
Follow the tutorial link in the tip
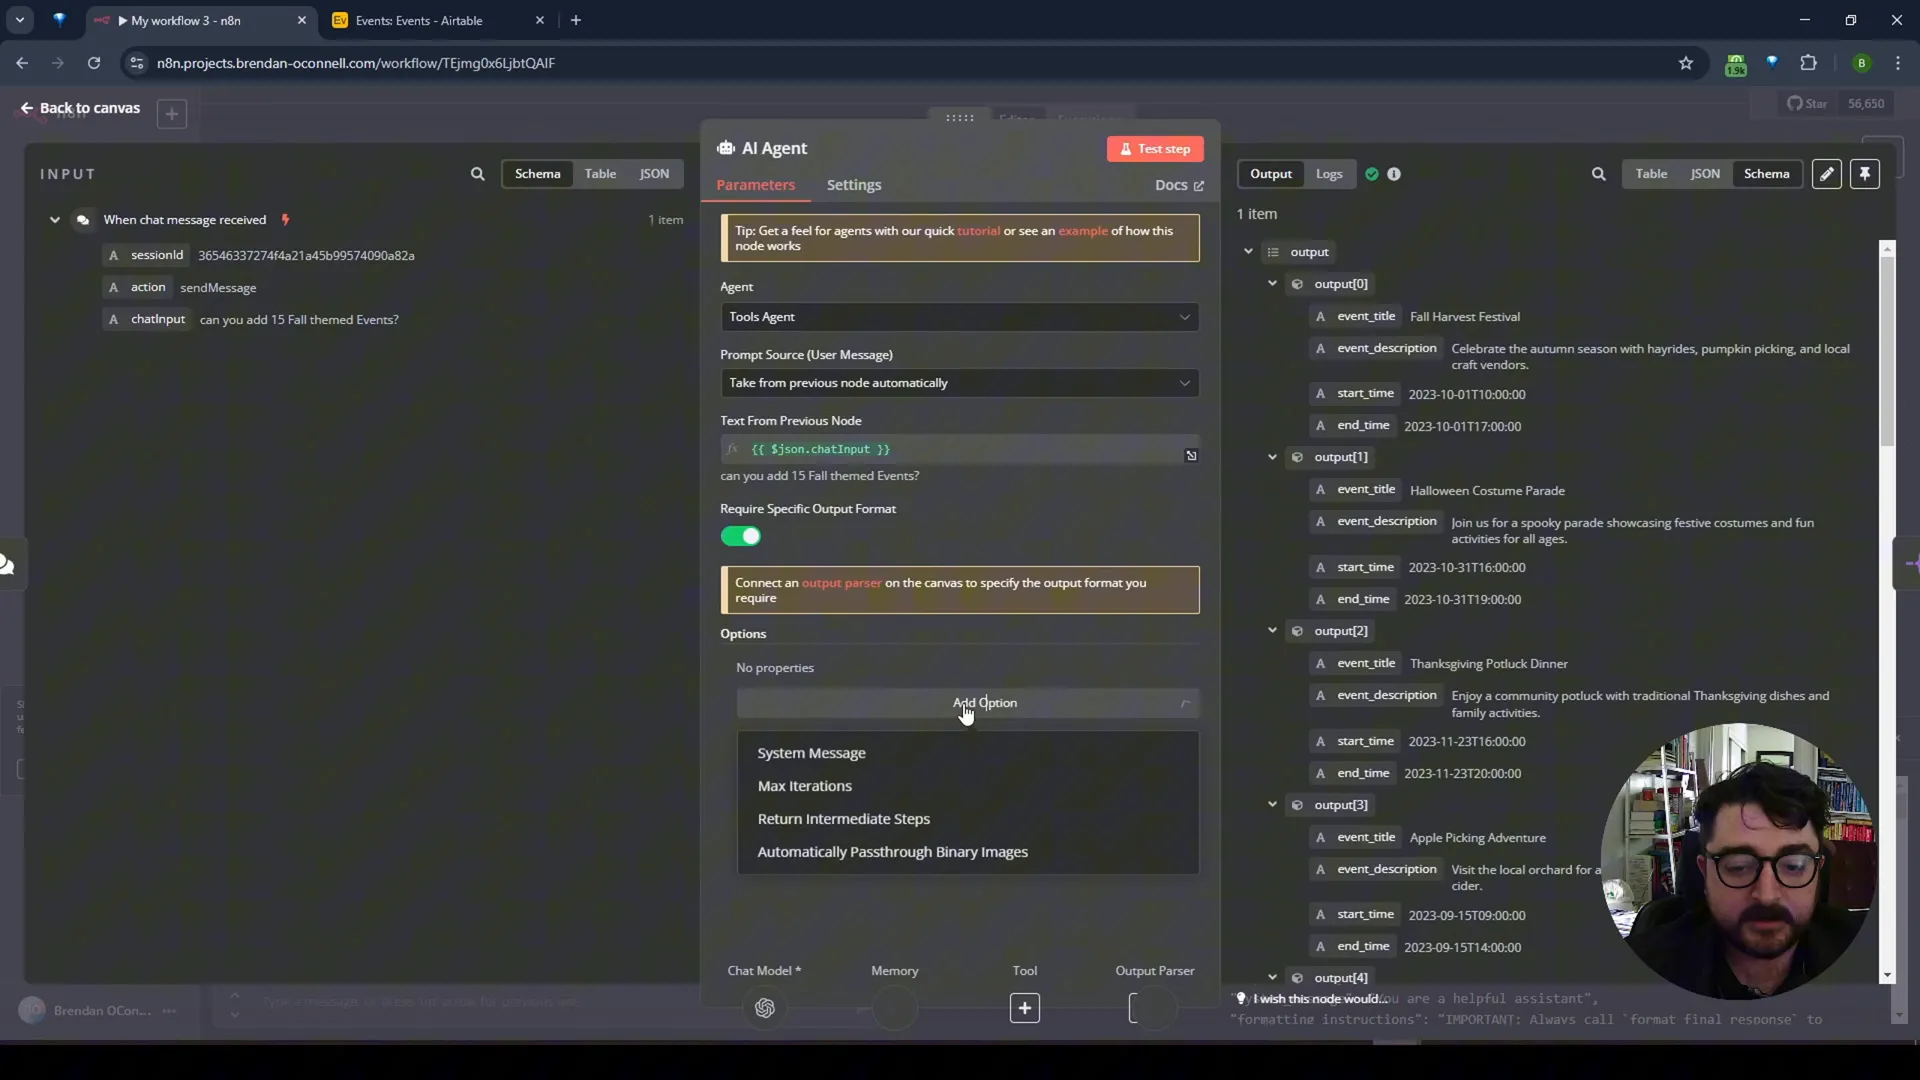point(978,231)
